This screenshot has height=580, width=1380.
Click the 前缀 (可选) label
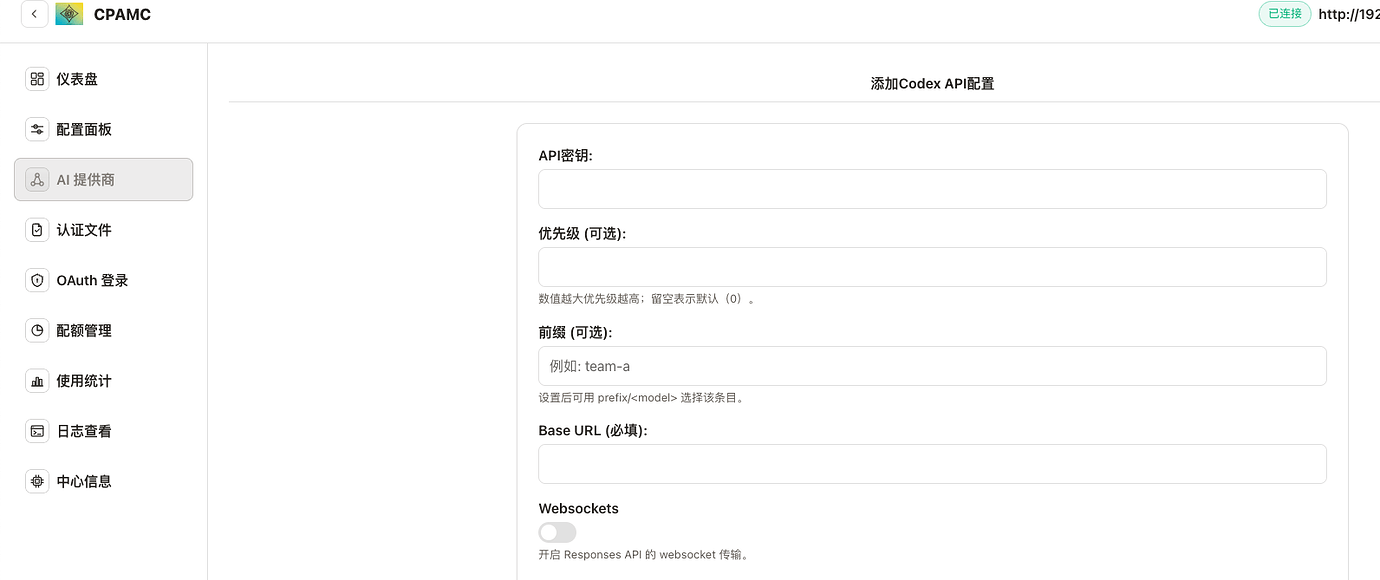click(x=575, y=332)
